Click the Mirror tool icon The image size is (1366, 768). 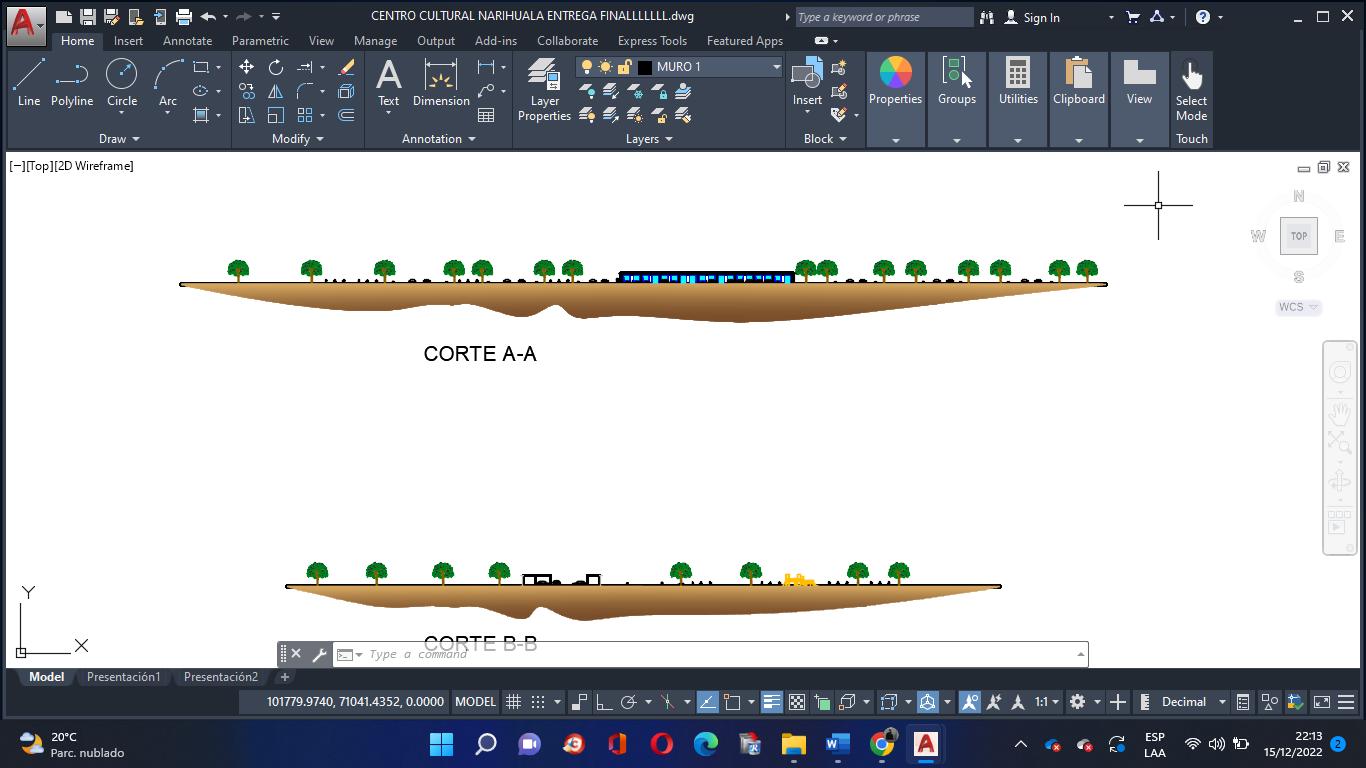point(276,91)
